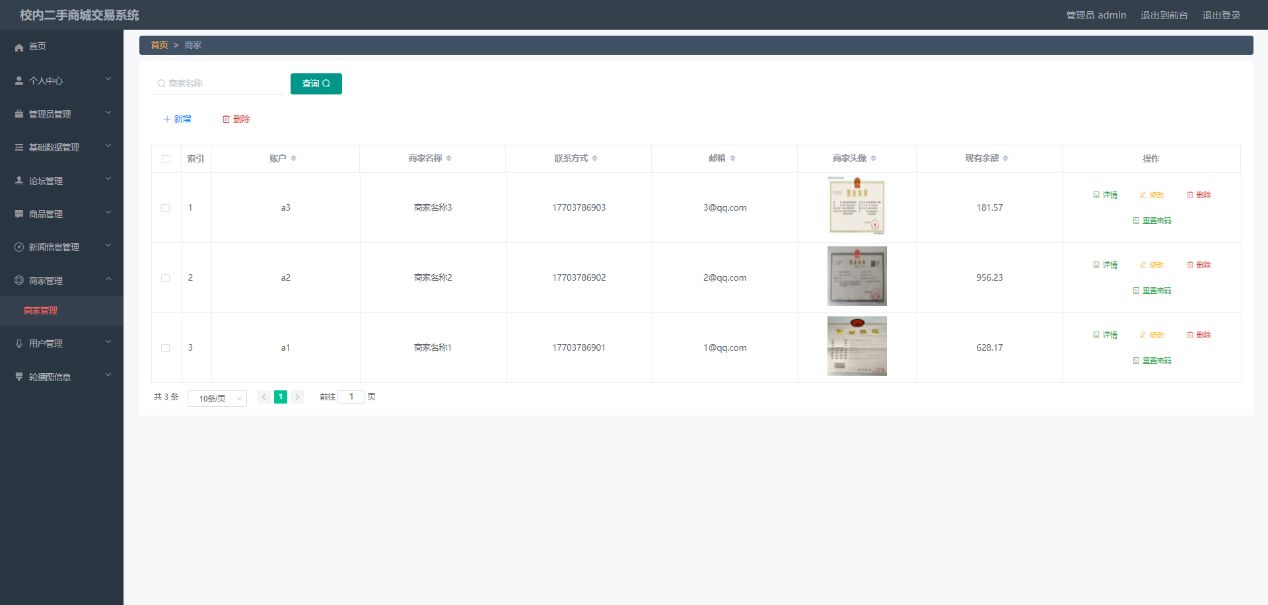Screen dimensions: 1268x605
Task: Sort table by 现有余额 column arrows
Action: tap(1006, 159)
